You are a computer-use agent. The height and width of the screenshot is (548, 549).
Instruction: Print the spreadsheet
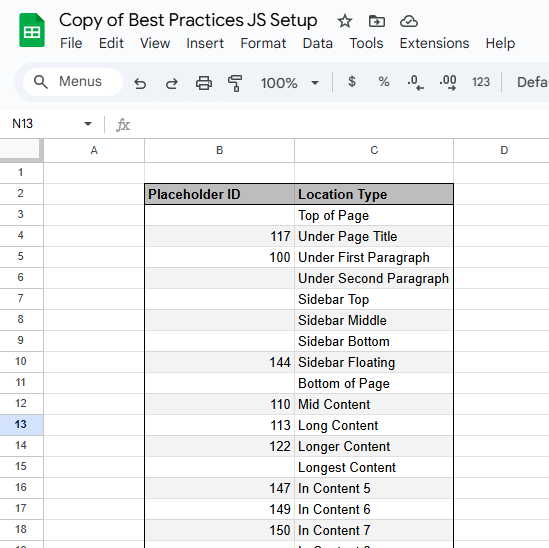[x=204, y=83]
